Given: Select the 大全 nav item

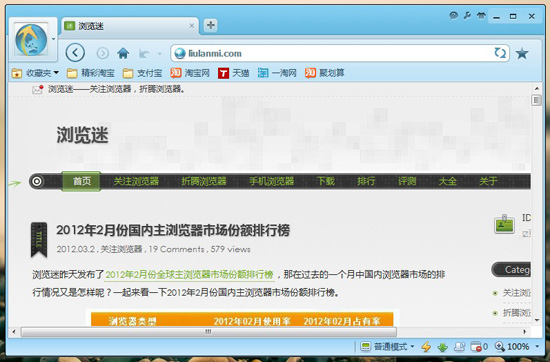Looking at the screenshot, I should (x=448, y=181).
